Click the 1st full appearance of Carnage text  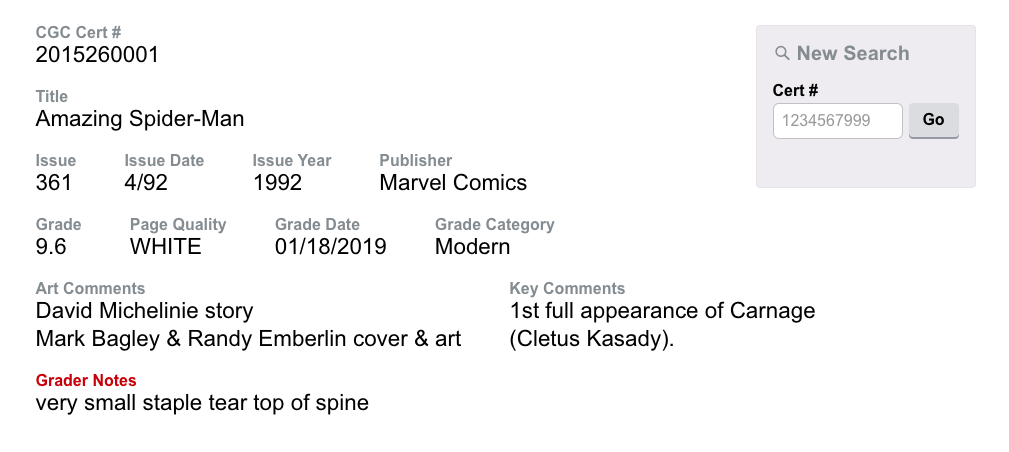tap(662, 311)
